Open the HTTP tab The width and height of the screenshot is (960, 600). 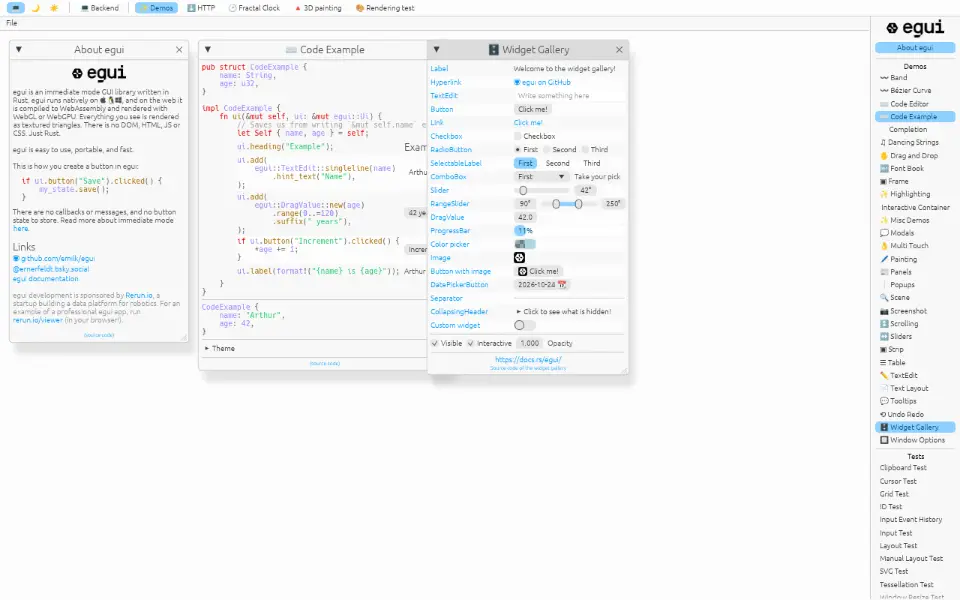pyautogui.click(x=201, y=8)
